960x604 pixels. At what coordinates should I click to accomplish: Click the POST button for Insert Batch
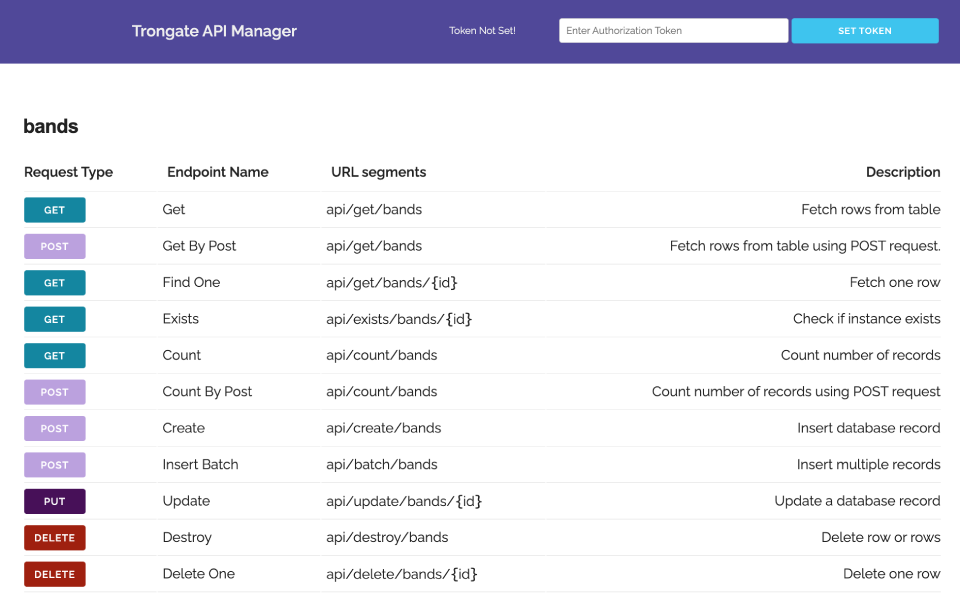54,465
